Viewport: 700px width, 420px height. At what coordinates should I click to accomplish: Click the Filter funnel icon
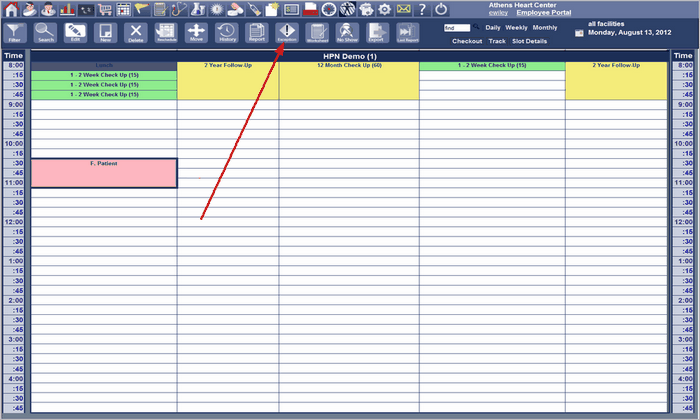tap(15, 33)
